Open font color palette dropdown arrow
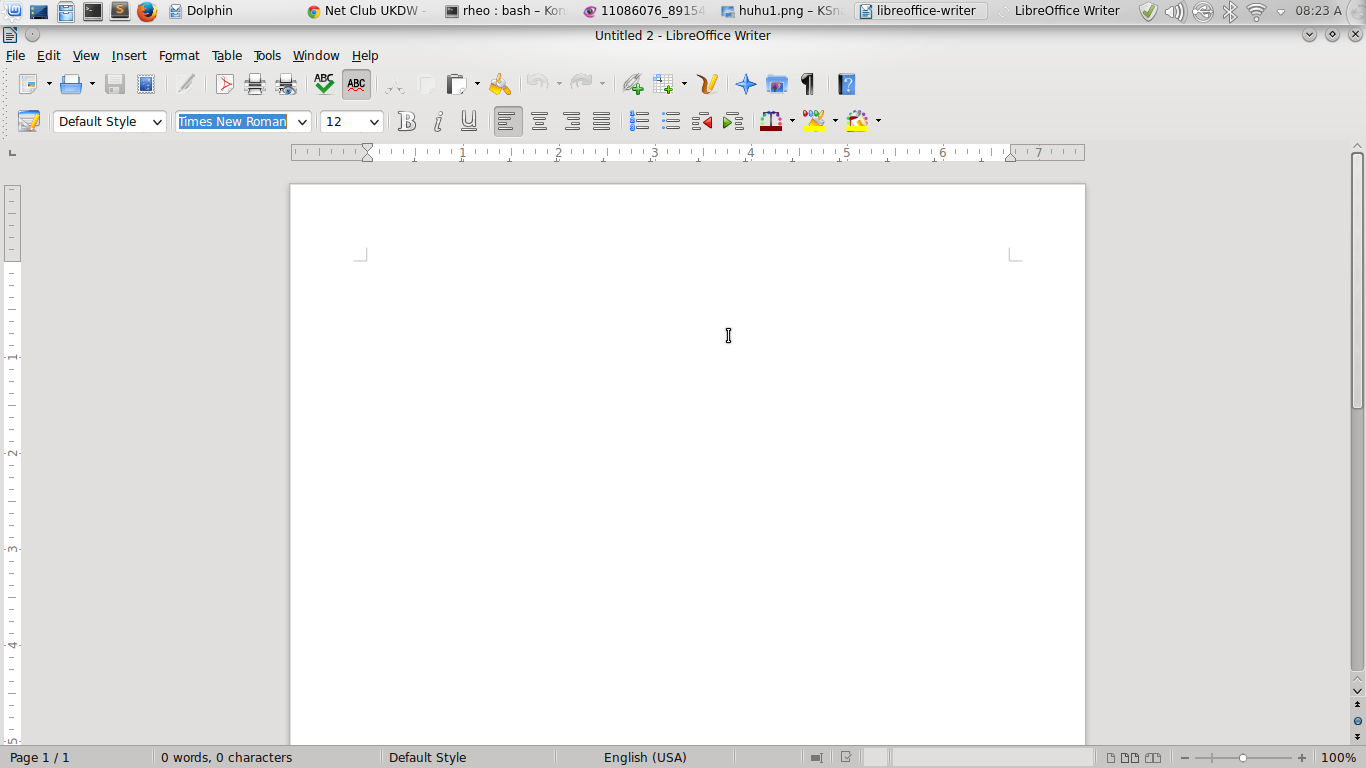The width and height of the screenshot is (1366, 768). coord(792,121)
